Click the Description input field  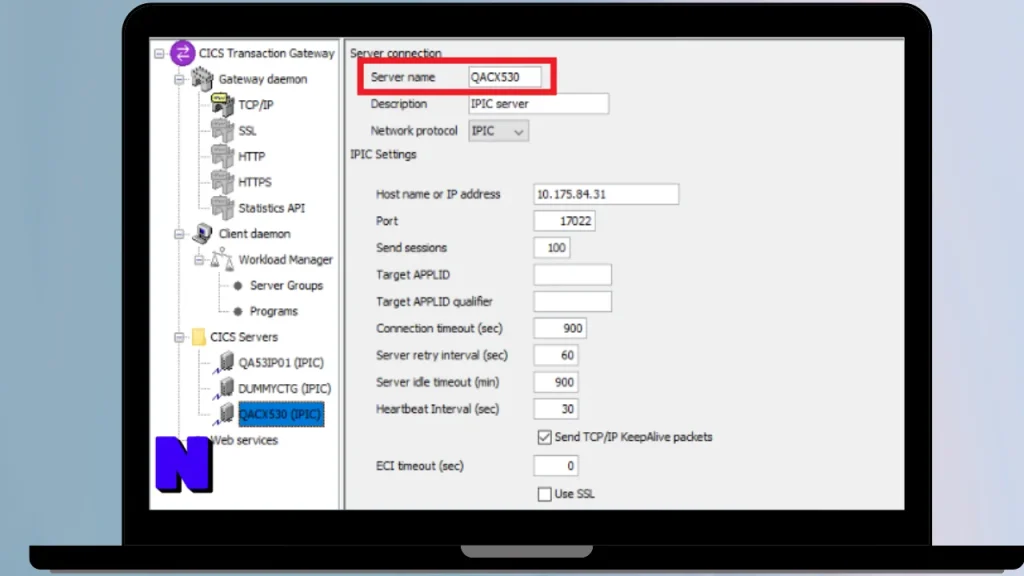pos(539,104)
